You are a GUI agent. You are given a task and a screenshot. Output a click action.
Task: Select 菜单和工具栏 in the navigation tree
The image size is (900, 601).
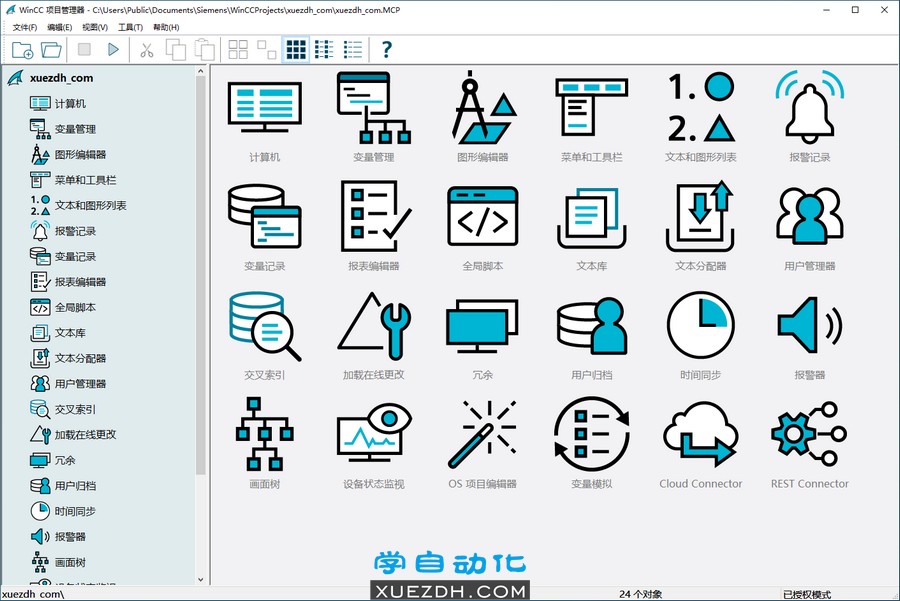[86, 180]
